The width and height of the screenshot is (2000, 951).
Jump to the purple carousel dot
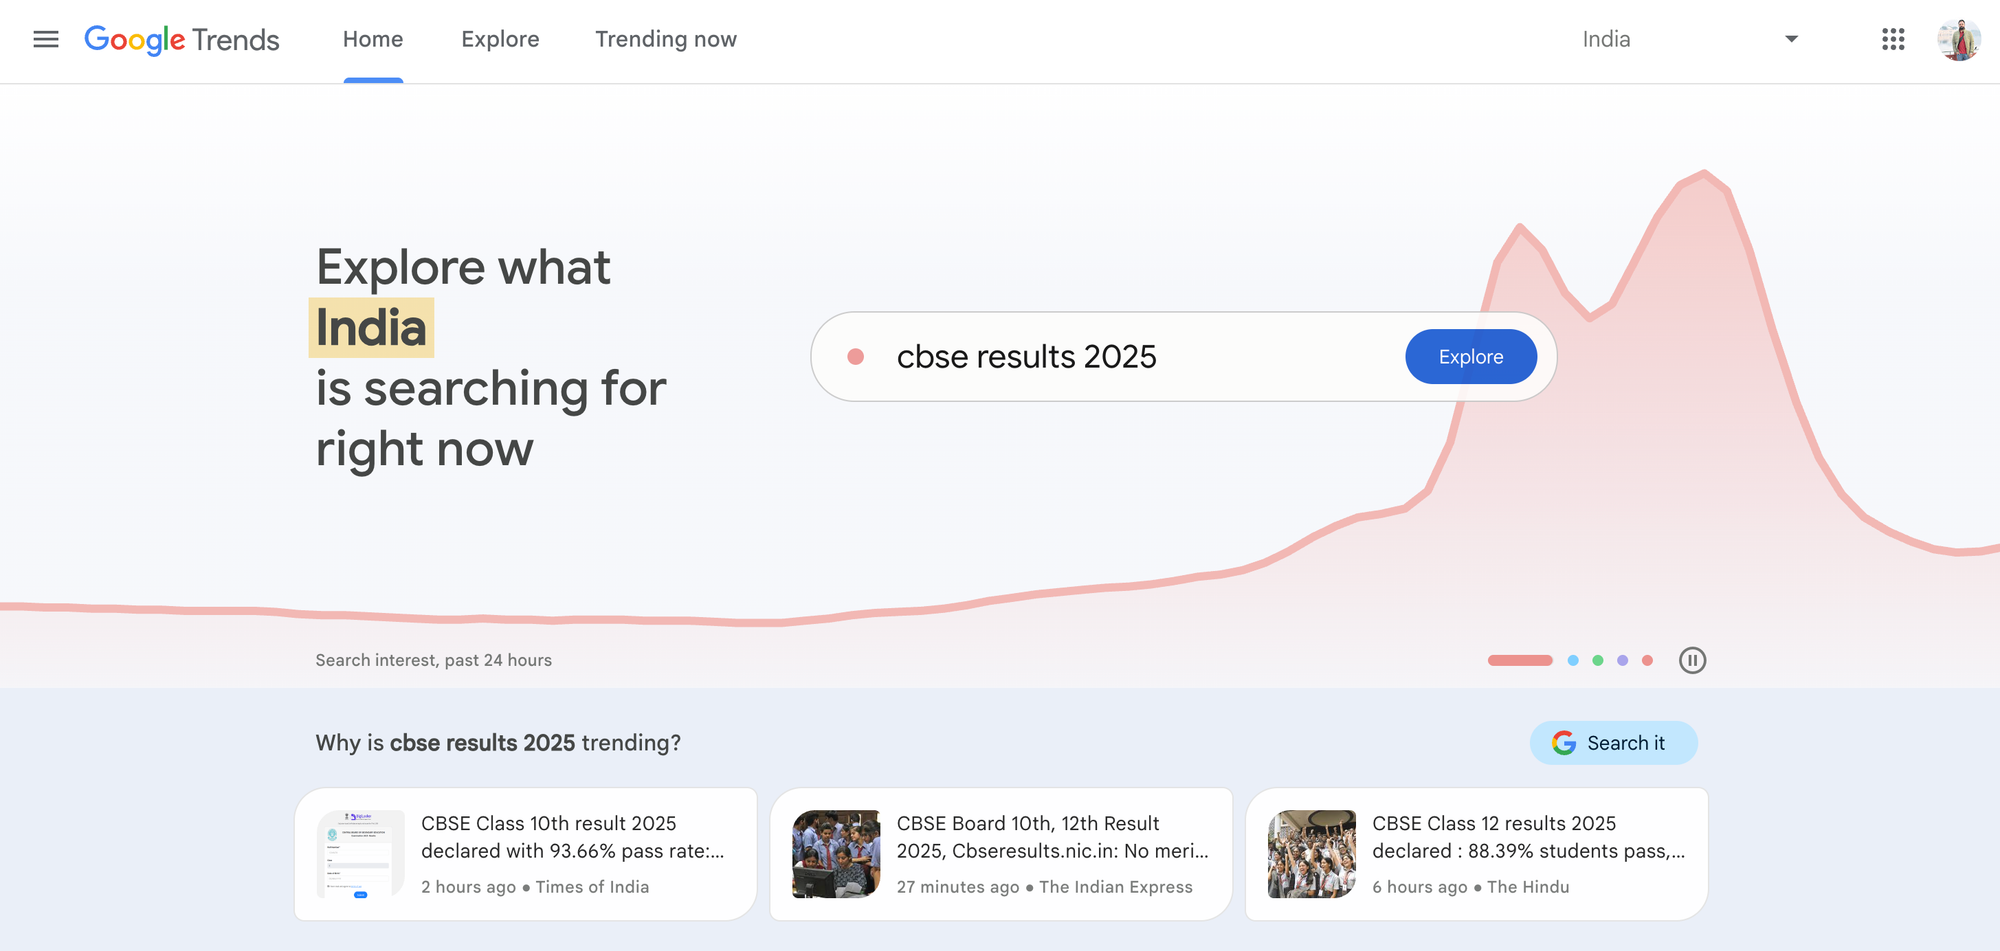[1622, 660]
